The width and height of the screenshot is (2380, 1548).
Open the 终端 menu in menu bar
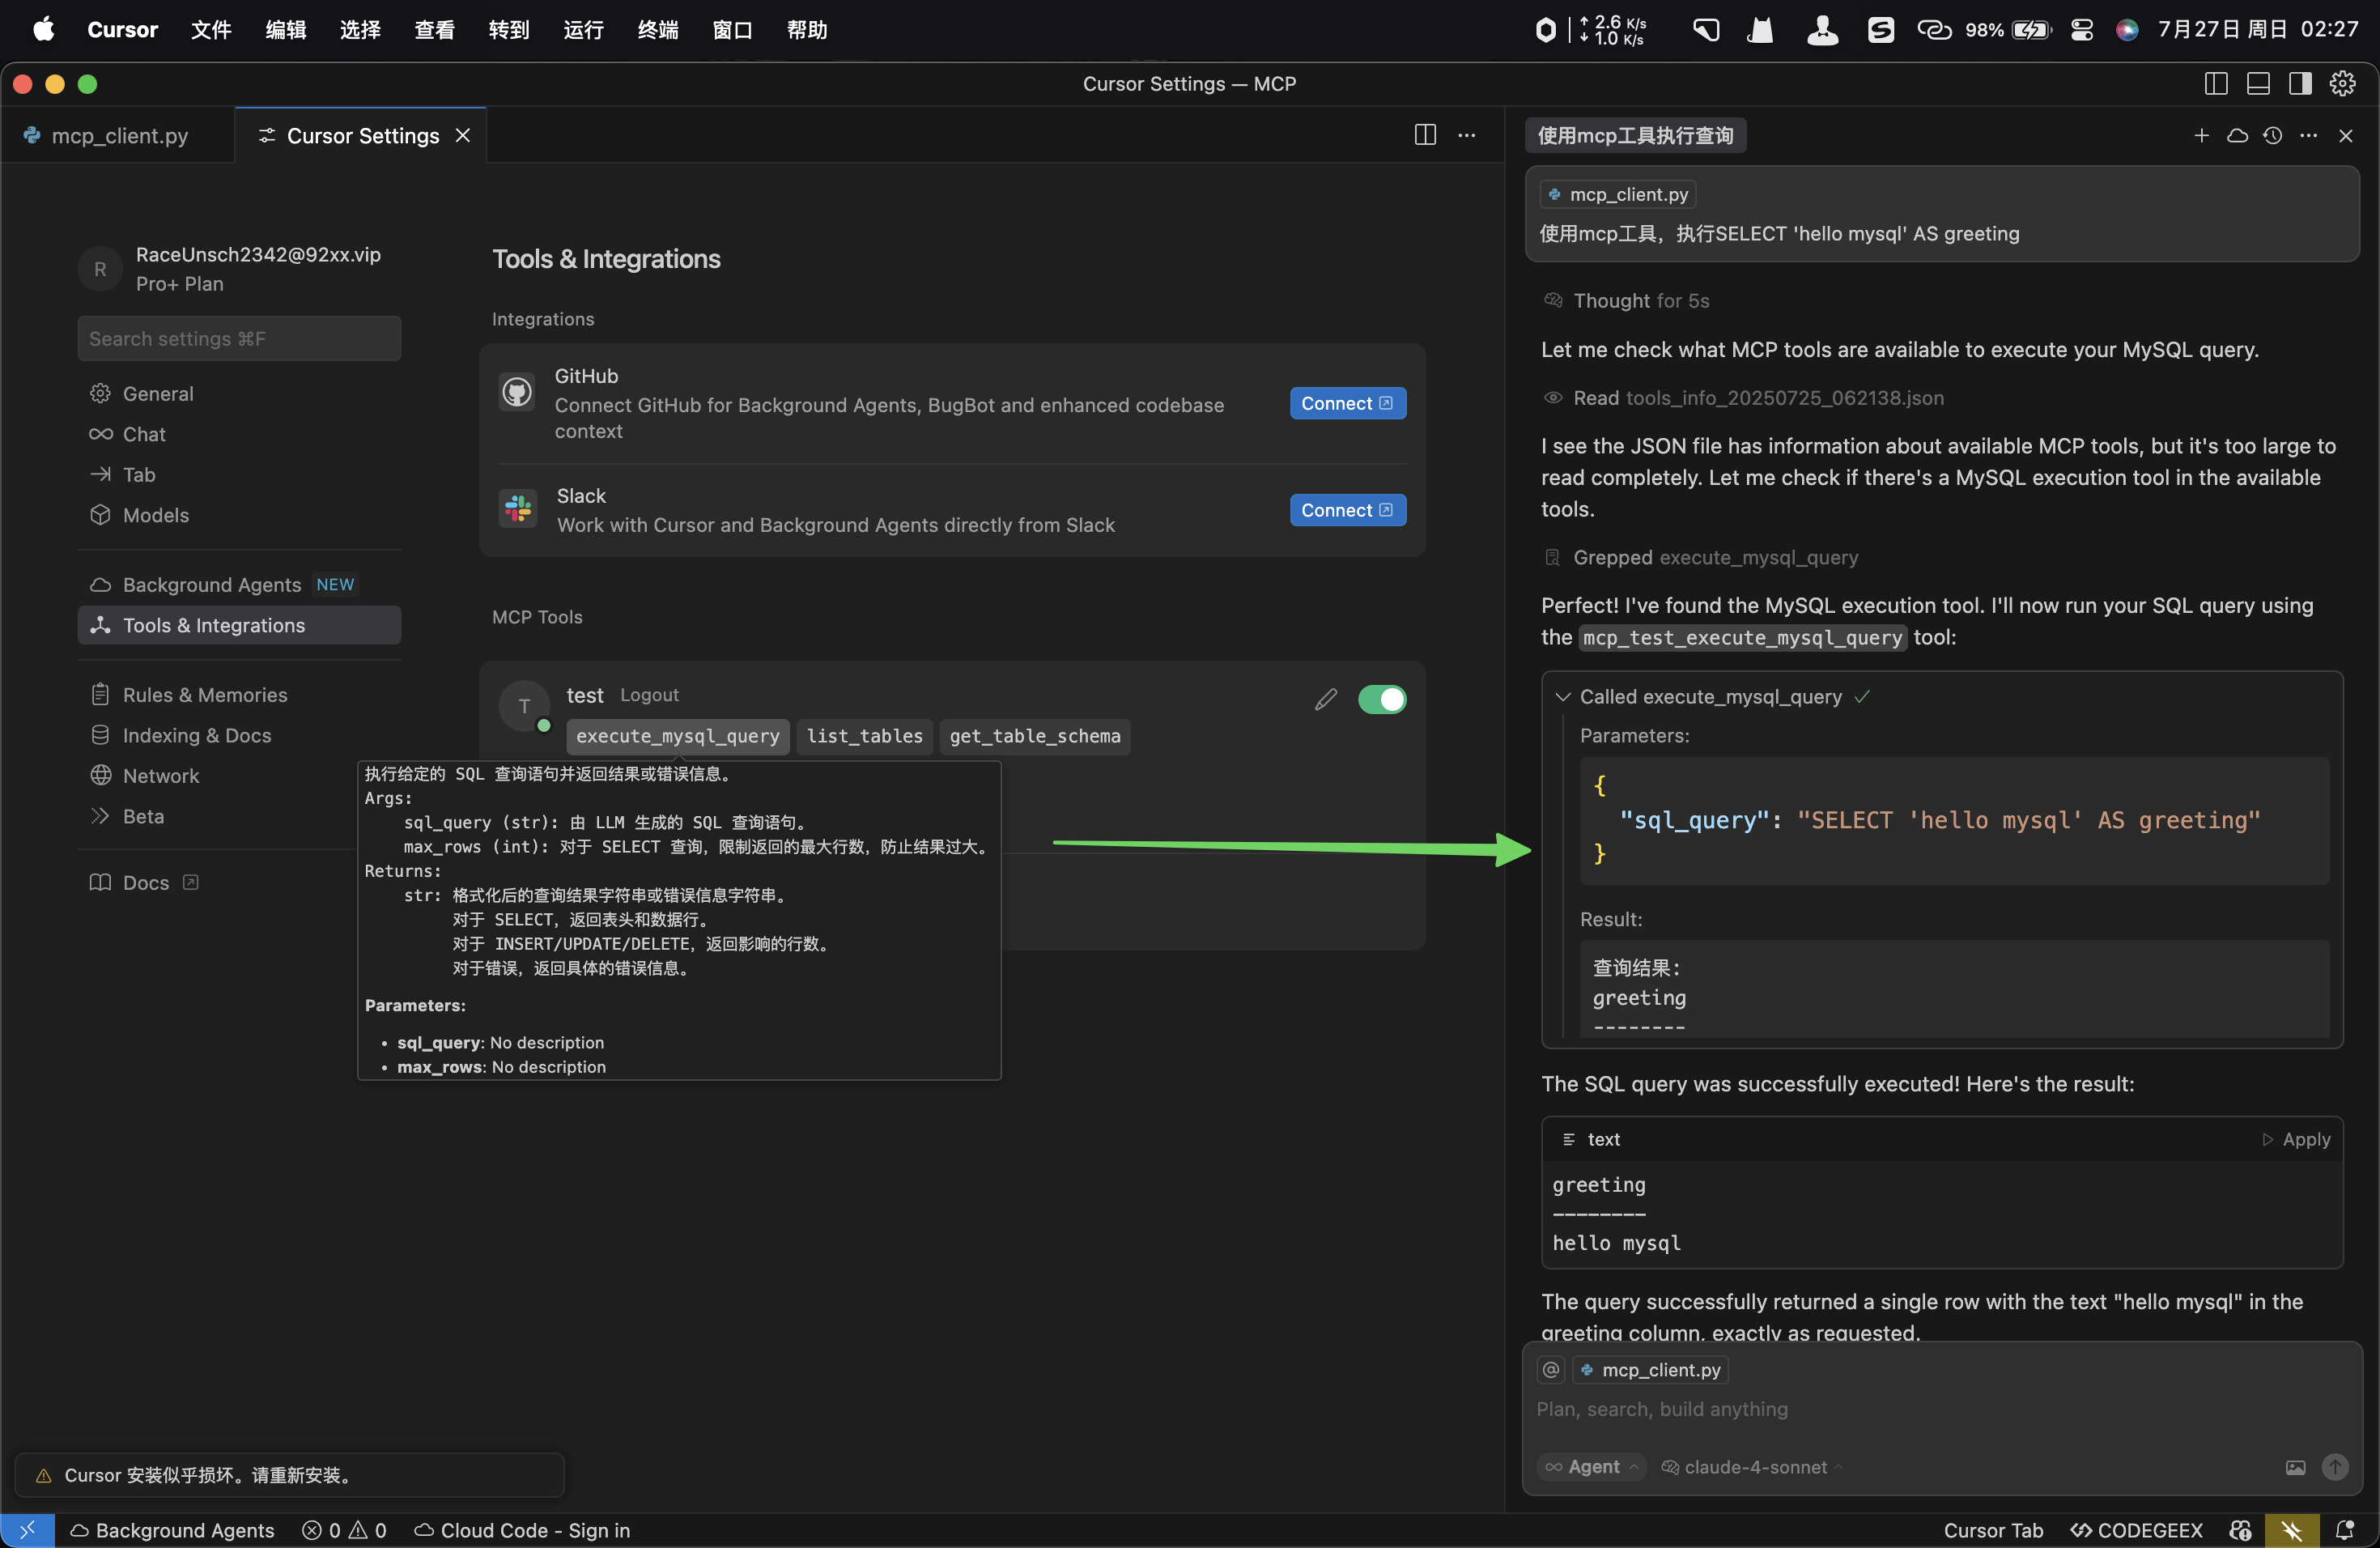pos(657,30)
